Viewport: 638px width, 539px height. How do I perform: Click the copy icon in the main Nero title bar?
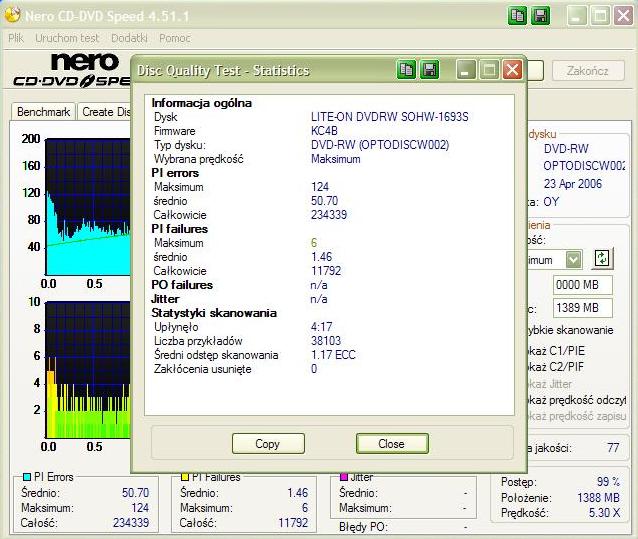(517, 15)
